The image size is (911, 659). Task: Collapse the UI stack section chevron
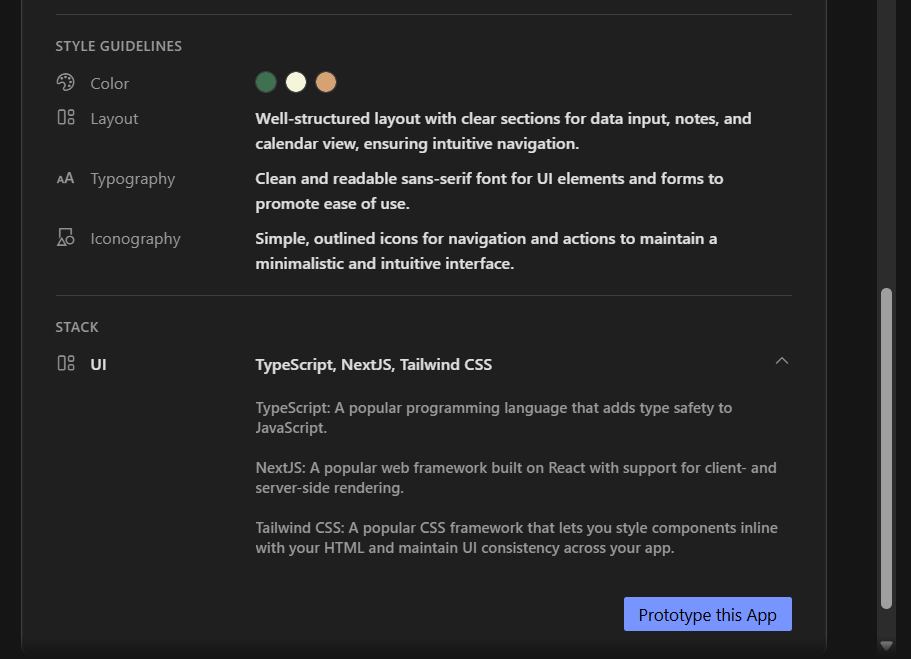782,361
